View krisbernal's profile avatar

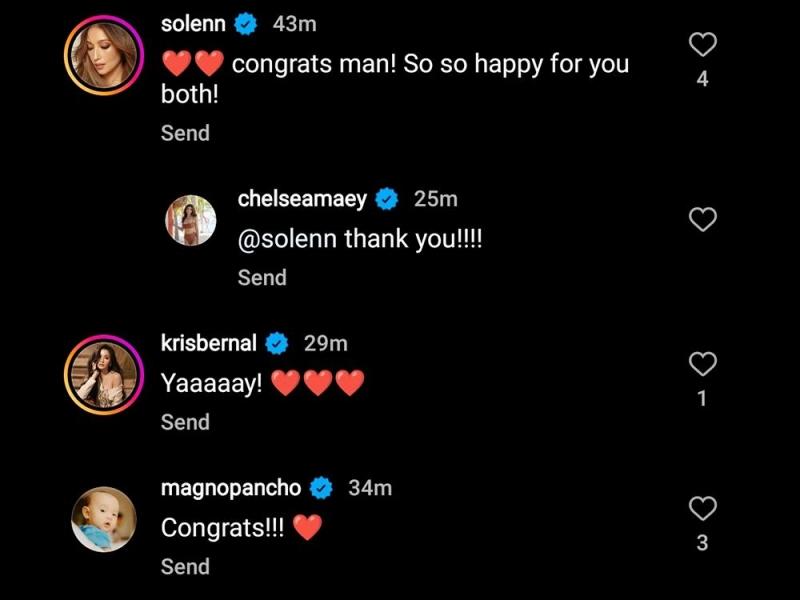pos(104,372)
